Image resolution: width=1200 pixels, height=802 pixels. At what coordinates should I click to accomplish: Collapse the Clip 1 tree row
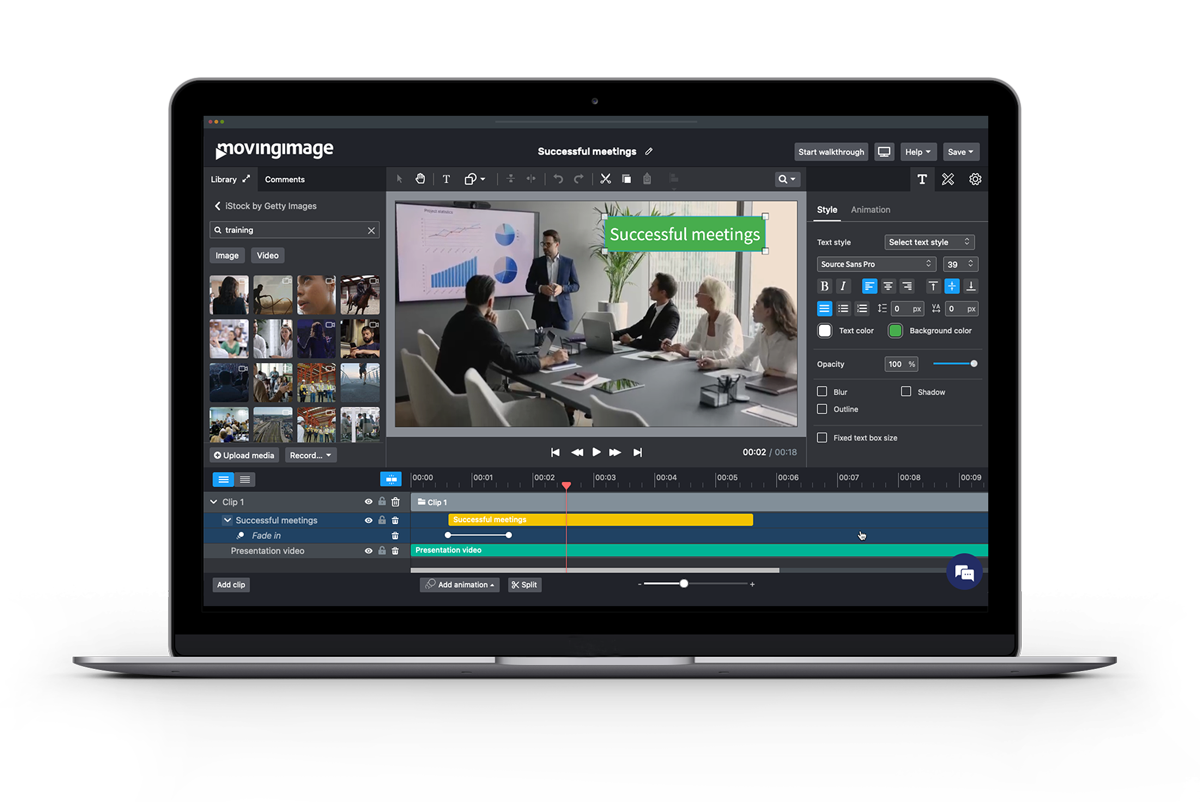pos(213,502)
